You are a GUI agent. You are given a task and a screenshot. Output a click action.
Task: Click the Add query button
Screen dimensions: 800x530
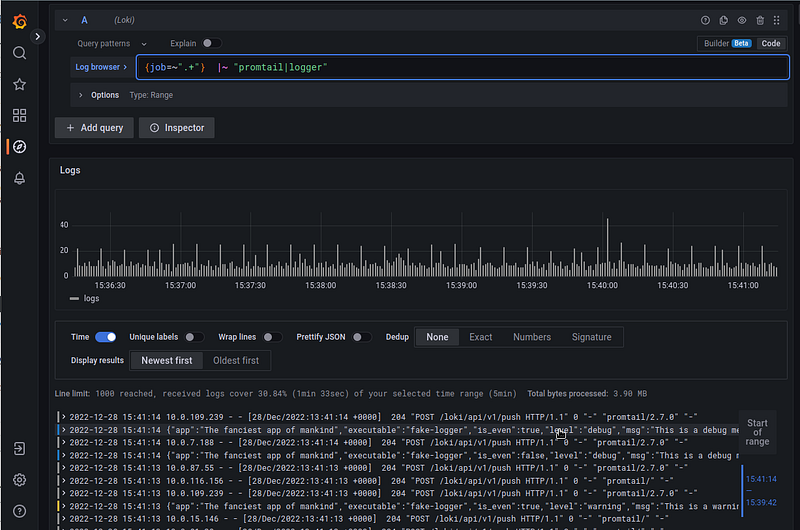pos(94,128)
